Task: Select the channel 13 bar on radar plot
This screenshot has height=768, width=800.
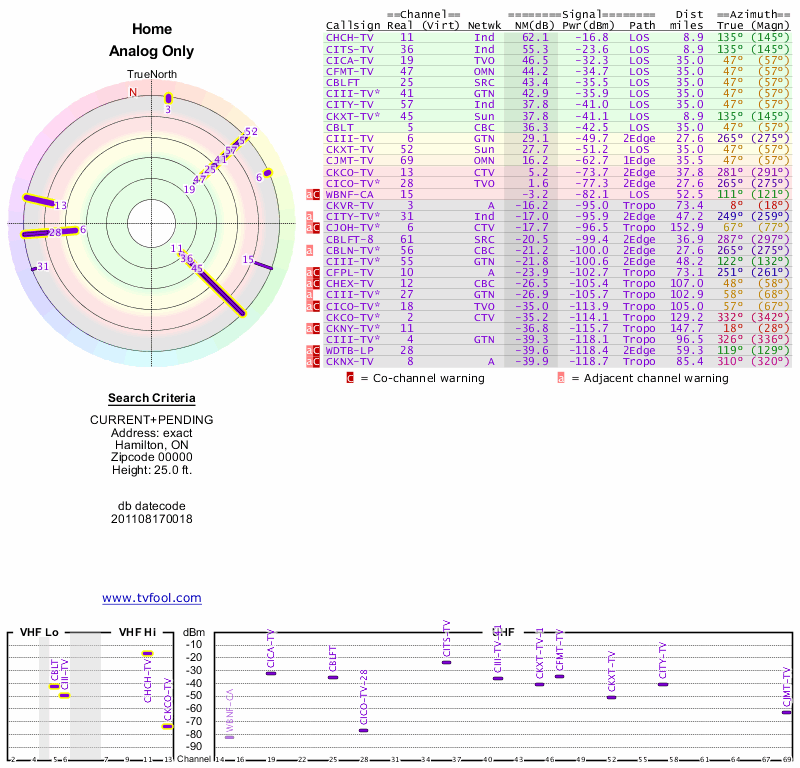Action: (42, 202)
